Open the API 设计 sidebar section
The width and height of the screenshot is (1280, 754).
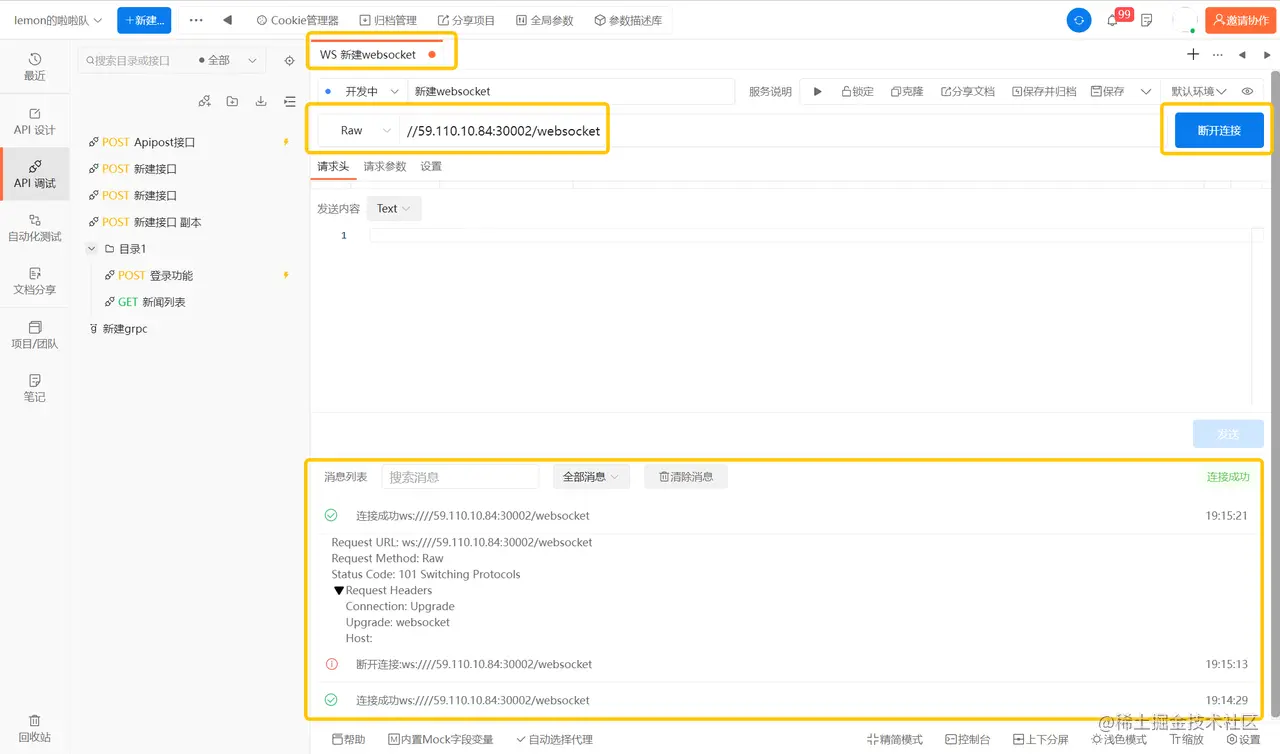coord(35,121)
